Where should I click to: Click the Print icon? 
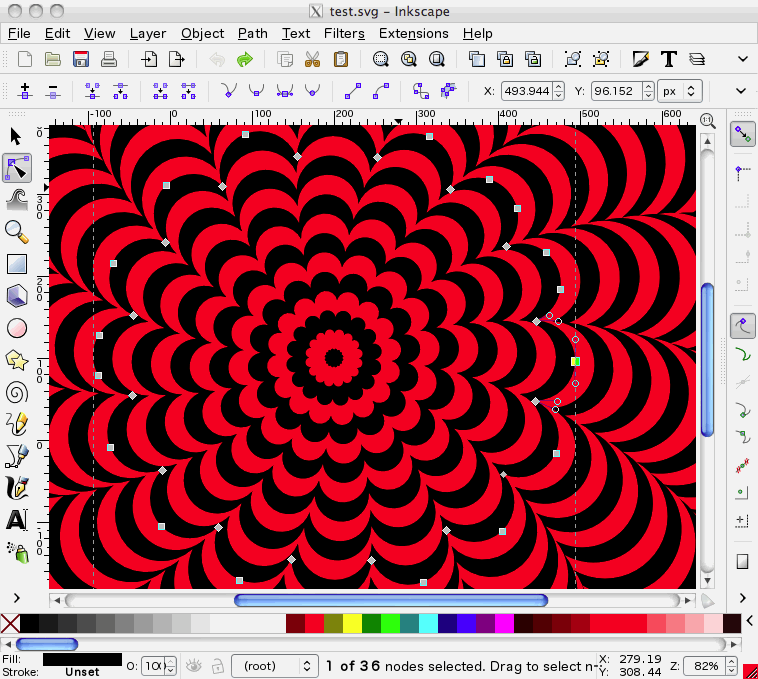pyautogui.click(x=109, y=59)
